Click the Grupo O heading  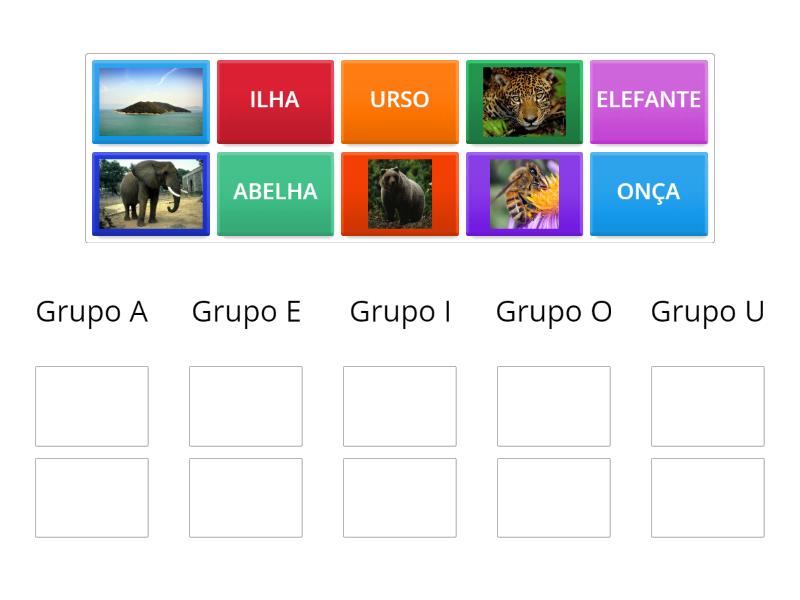555,312
